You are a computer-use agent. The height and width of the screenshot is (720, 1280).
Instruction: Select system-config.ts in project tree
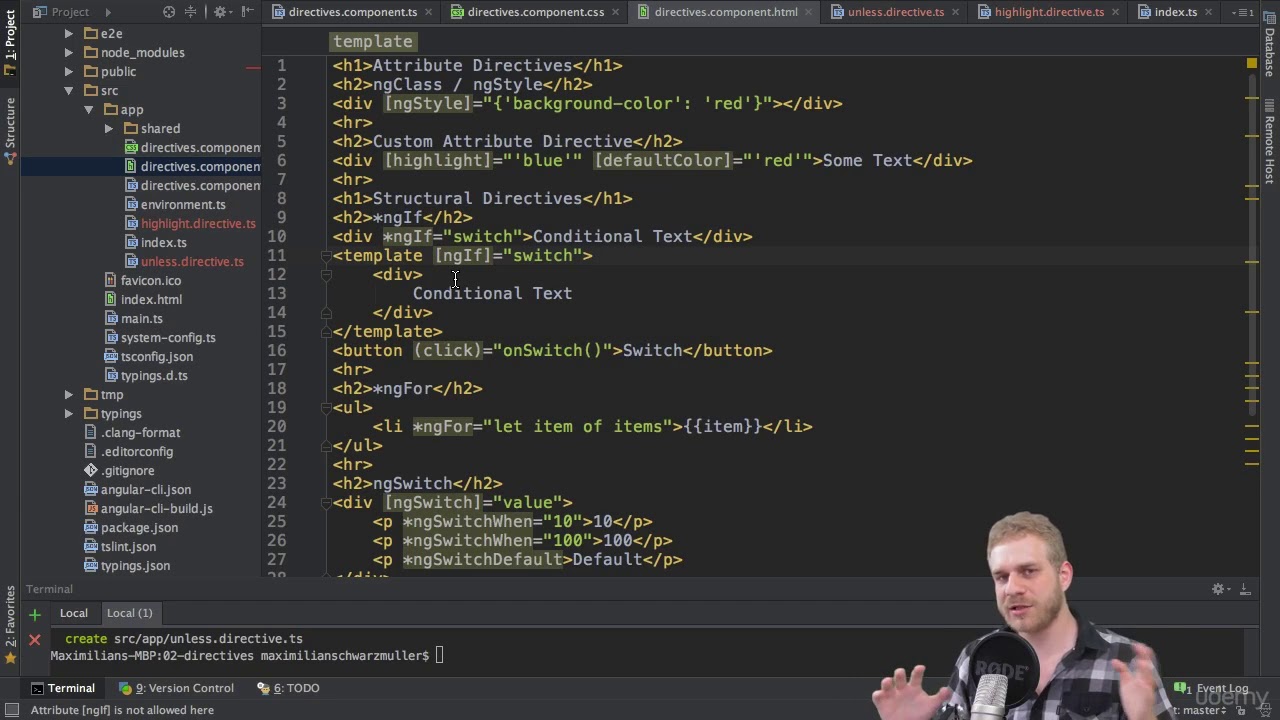(x=158, y=337)
